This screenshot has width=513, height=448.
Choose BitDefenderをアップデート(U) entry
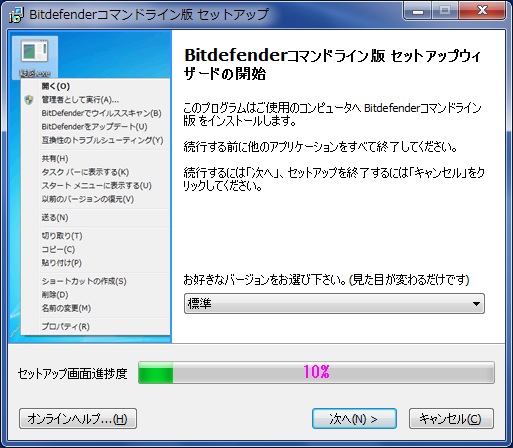(x=94, y=127)
